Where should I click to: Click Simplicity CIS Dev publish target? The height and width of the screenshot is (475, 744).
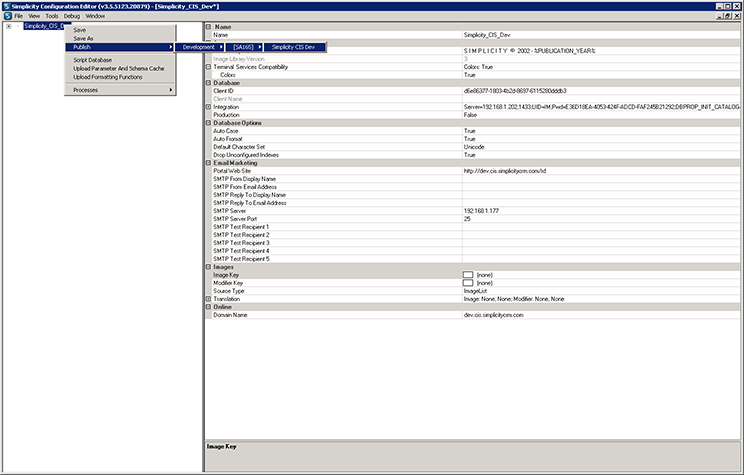pos(295,47)
